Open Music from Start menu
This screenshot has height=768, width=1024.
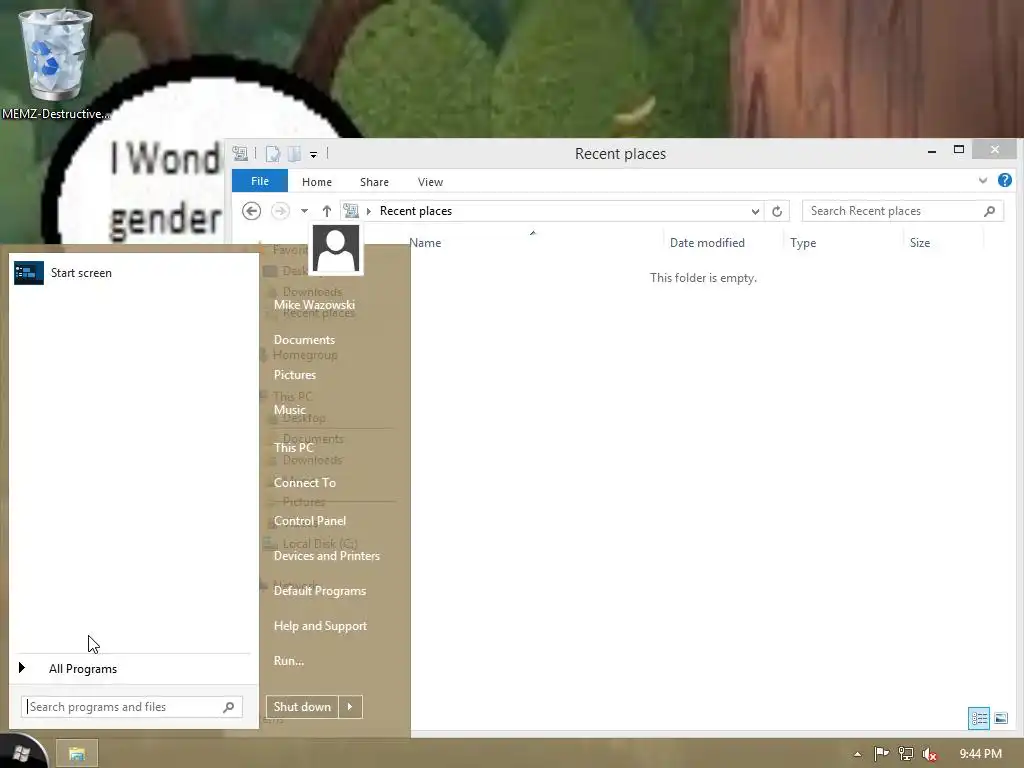(289, 409)
